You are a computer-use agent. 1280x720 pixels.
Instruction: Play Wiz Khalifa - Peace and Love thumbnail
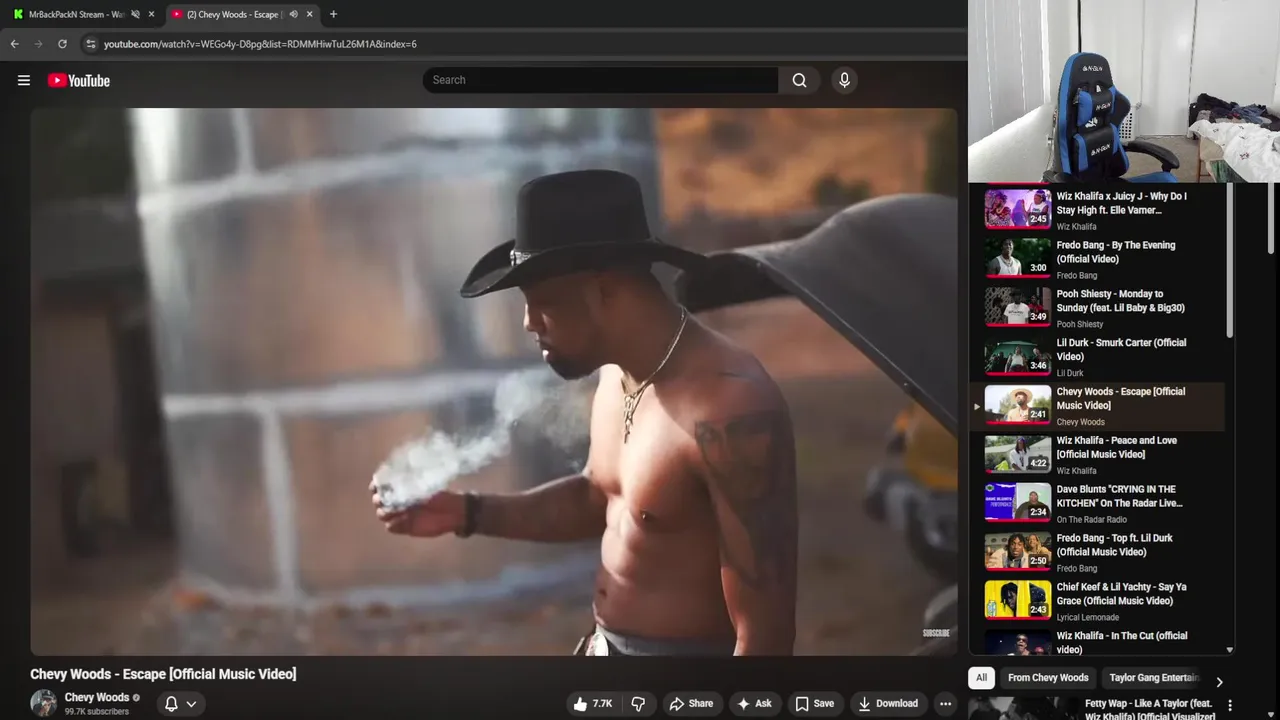[x=1018, y=453]
